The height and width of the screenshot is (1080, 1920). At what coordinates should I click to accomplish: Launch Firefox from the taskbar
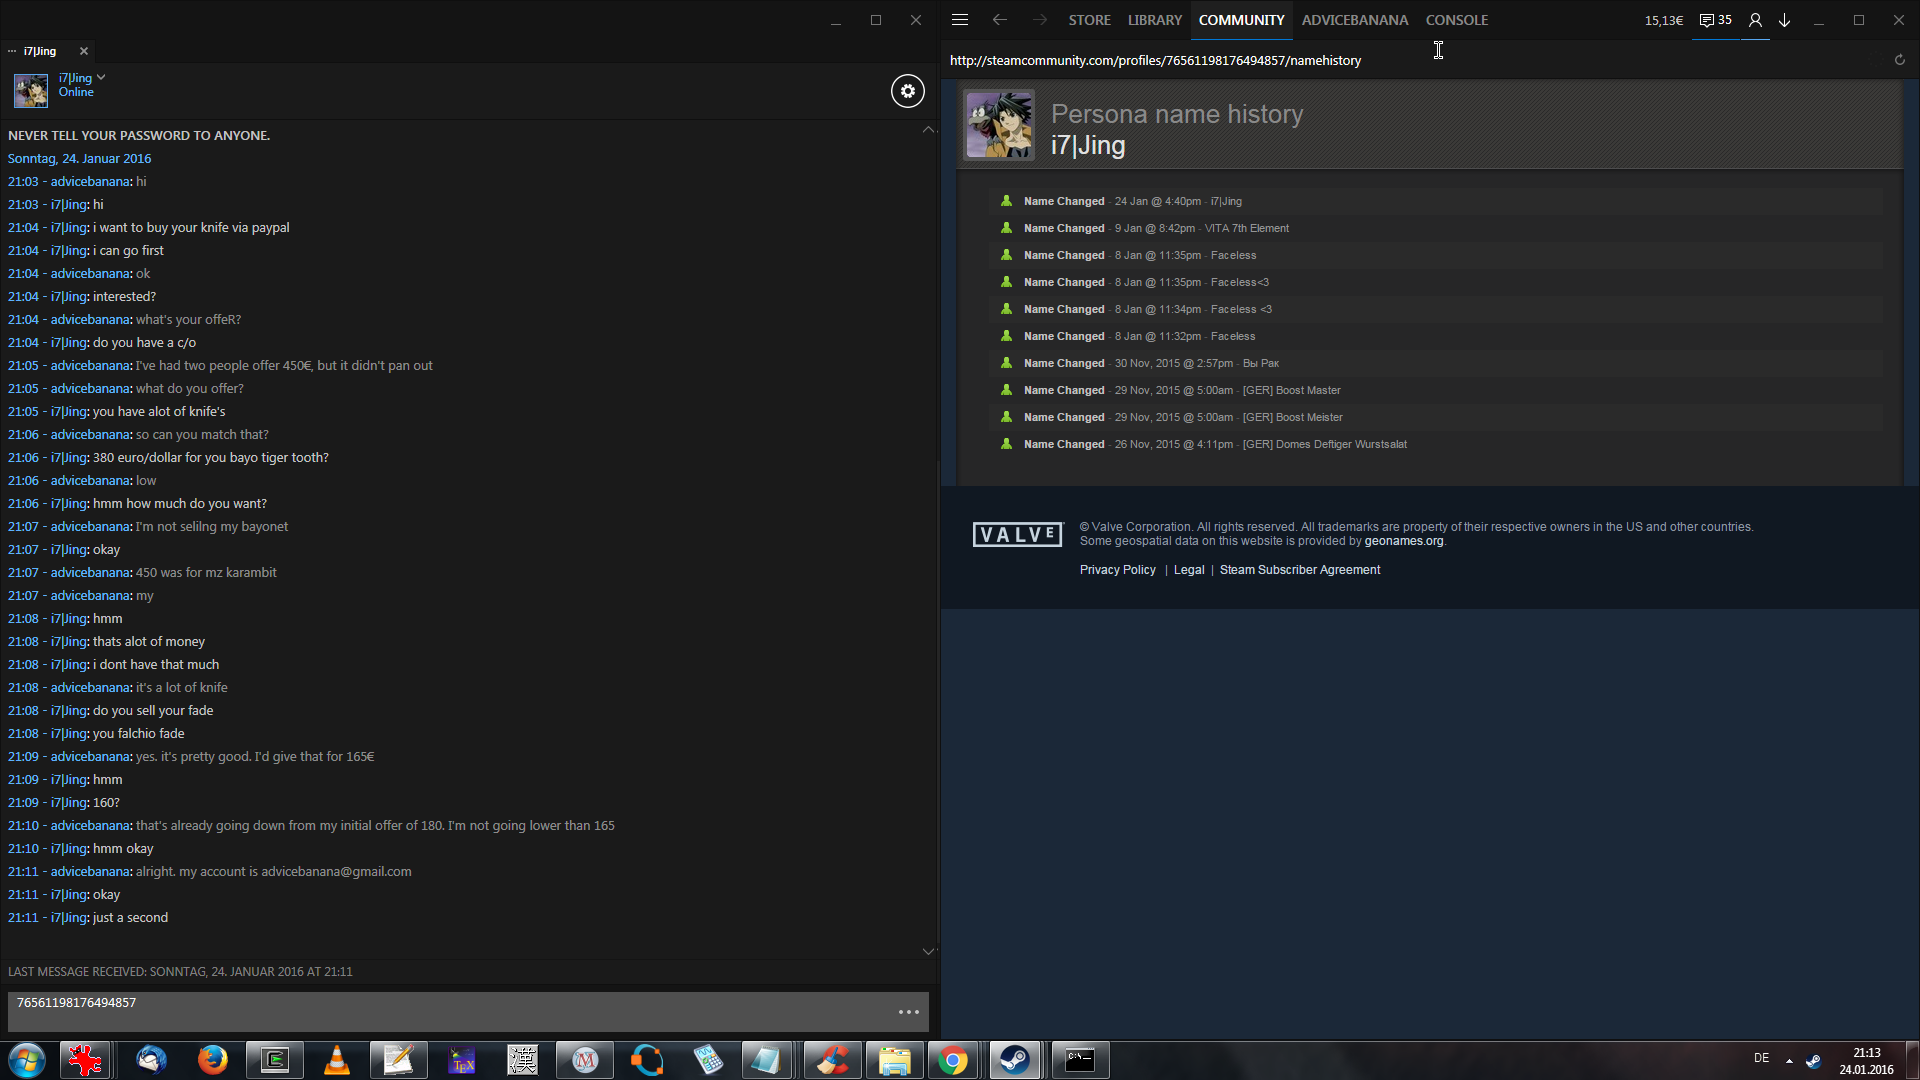point(212,1060)
